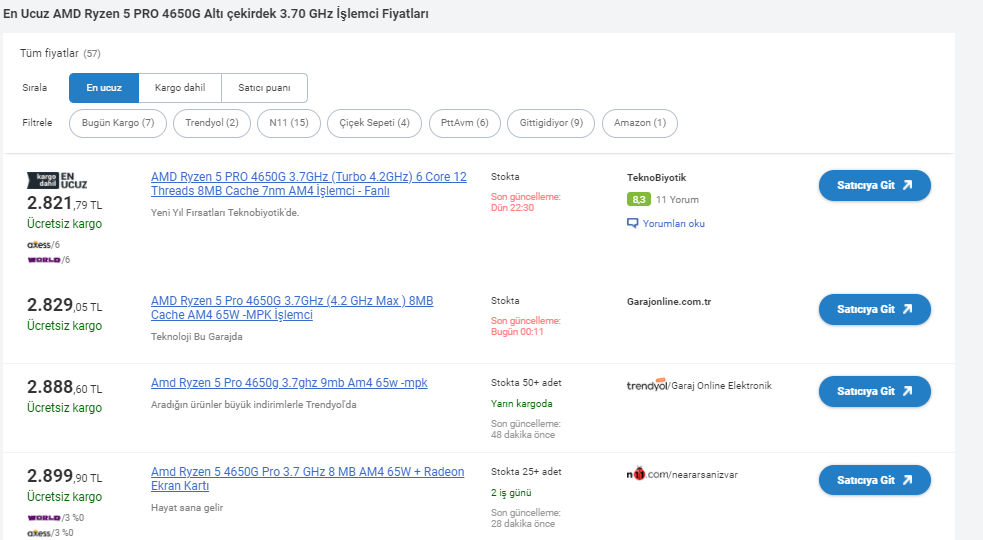Viewport: 983px width, 540px height.
Task: Click the 28 dakika önce update time
Action: pyautogui.click(x=523, y=524)
